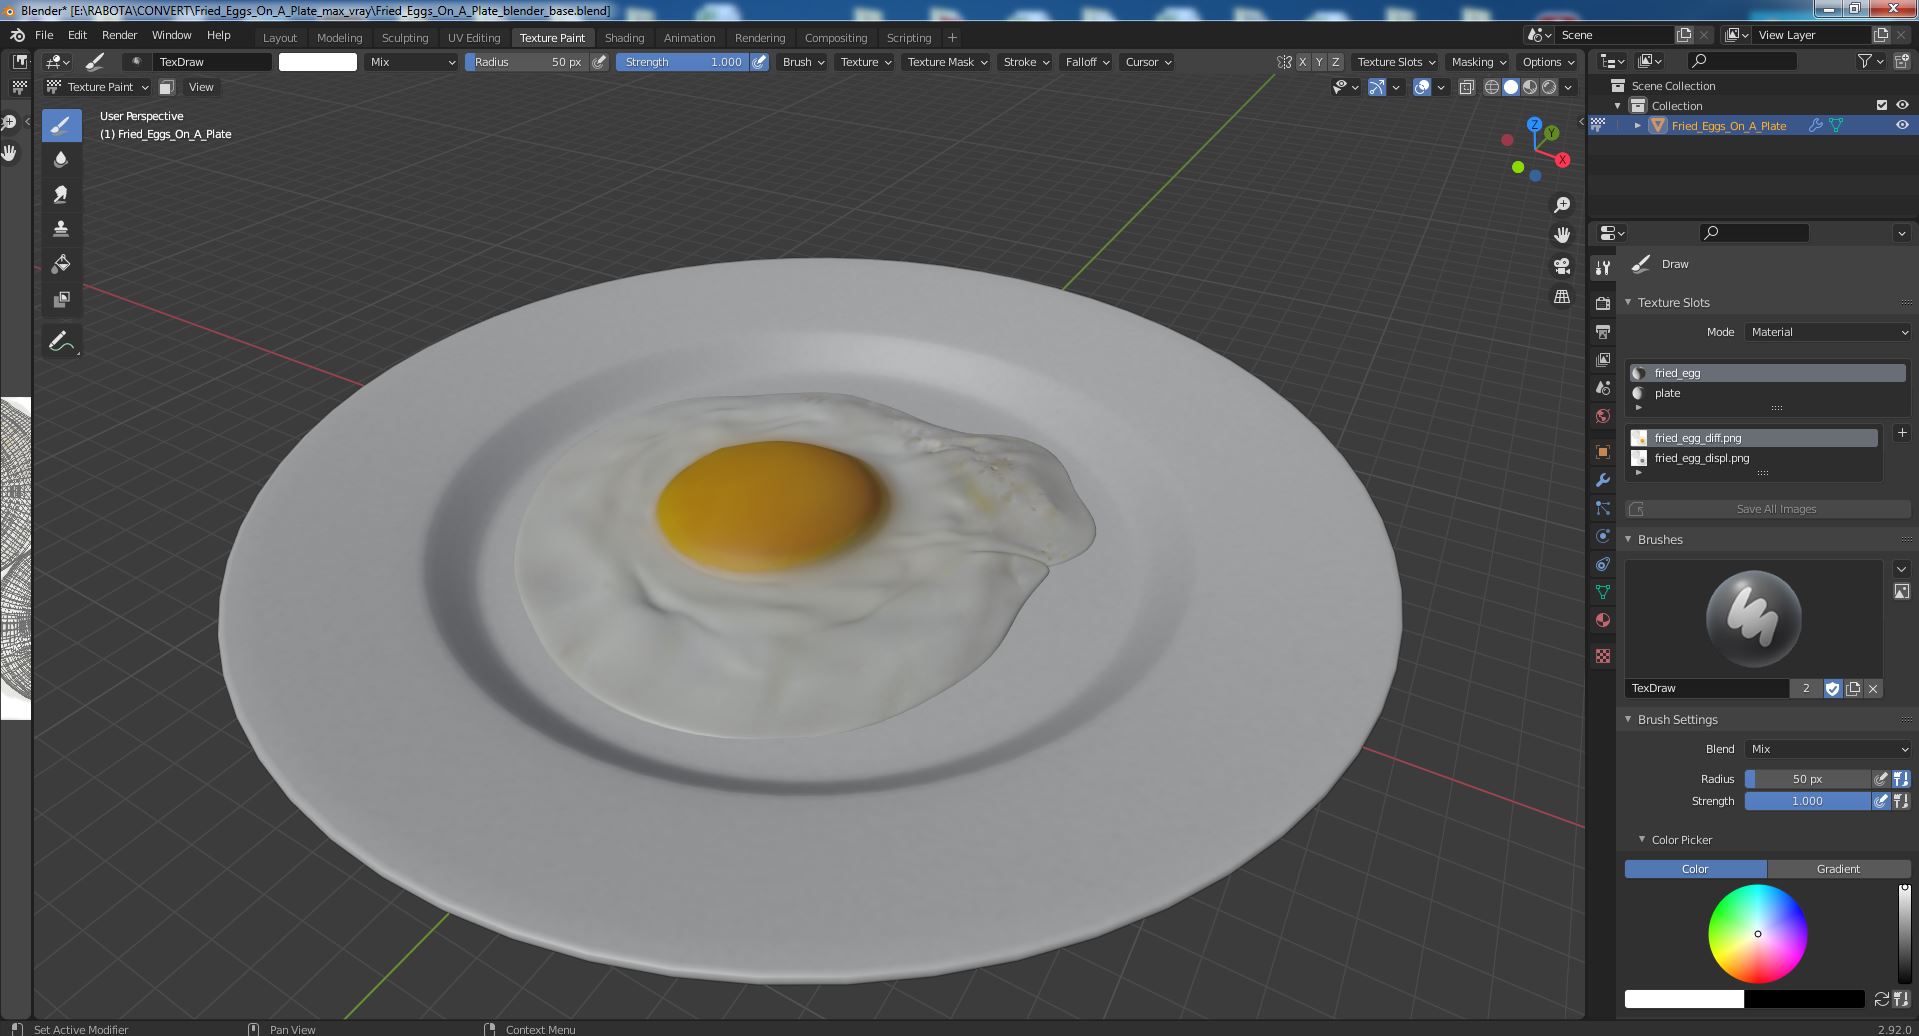Select the Soften tool

61,160
